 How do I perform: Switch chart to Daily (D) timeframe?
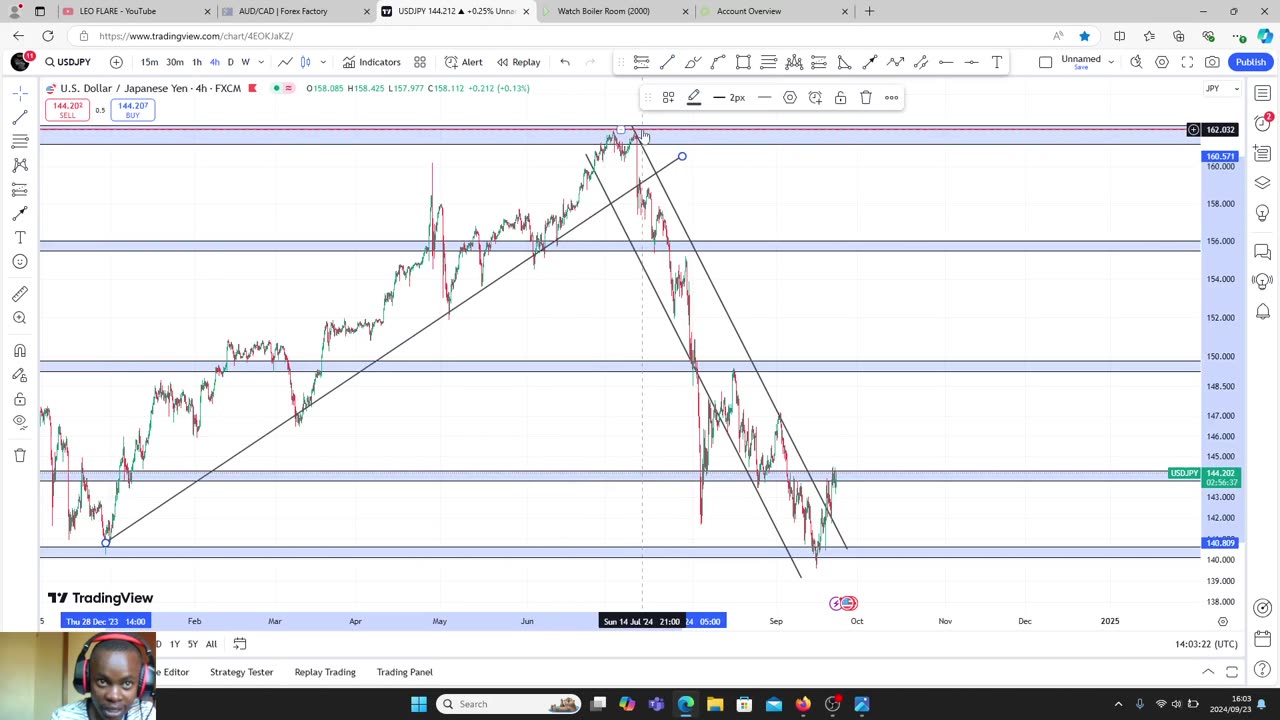tap(231, 62)
